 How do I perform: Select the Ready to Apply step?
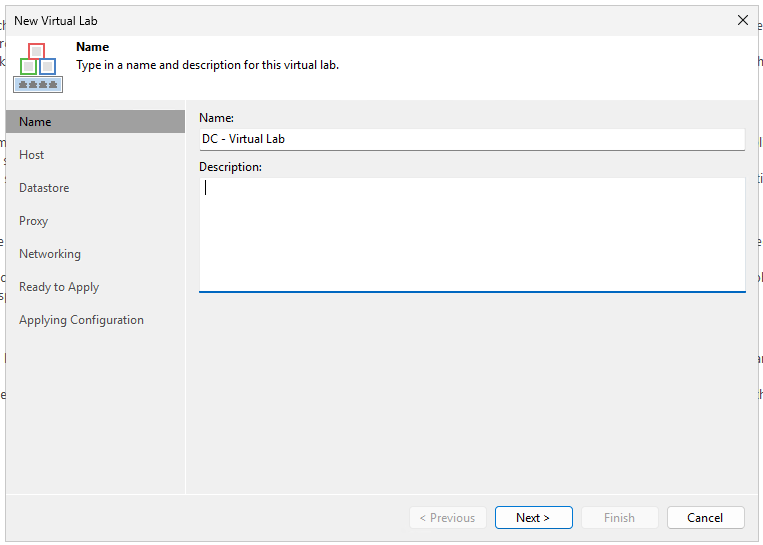59,287
